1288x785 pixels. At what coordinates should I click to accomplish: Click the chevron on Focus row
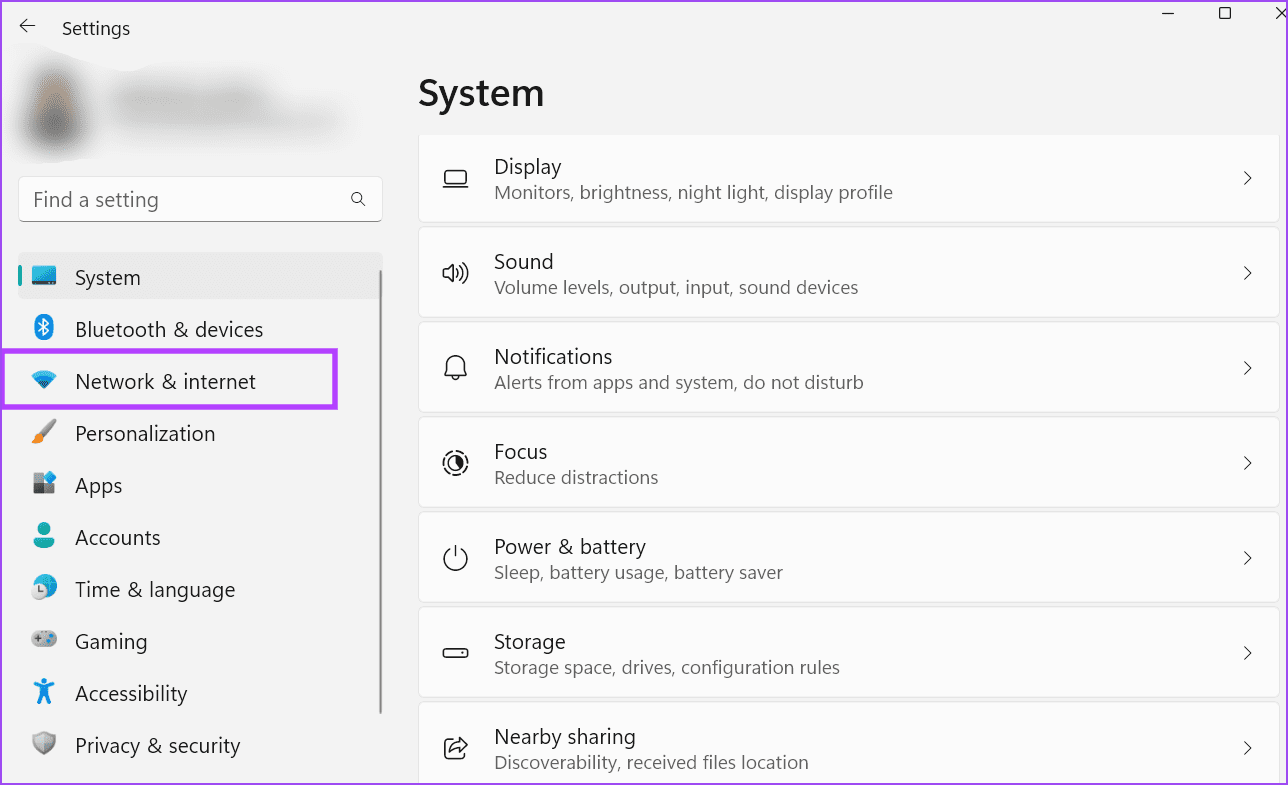[x=1247, y=463]
